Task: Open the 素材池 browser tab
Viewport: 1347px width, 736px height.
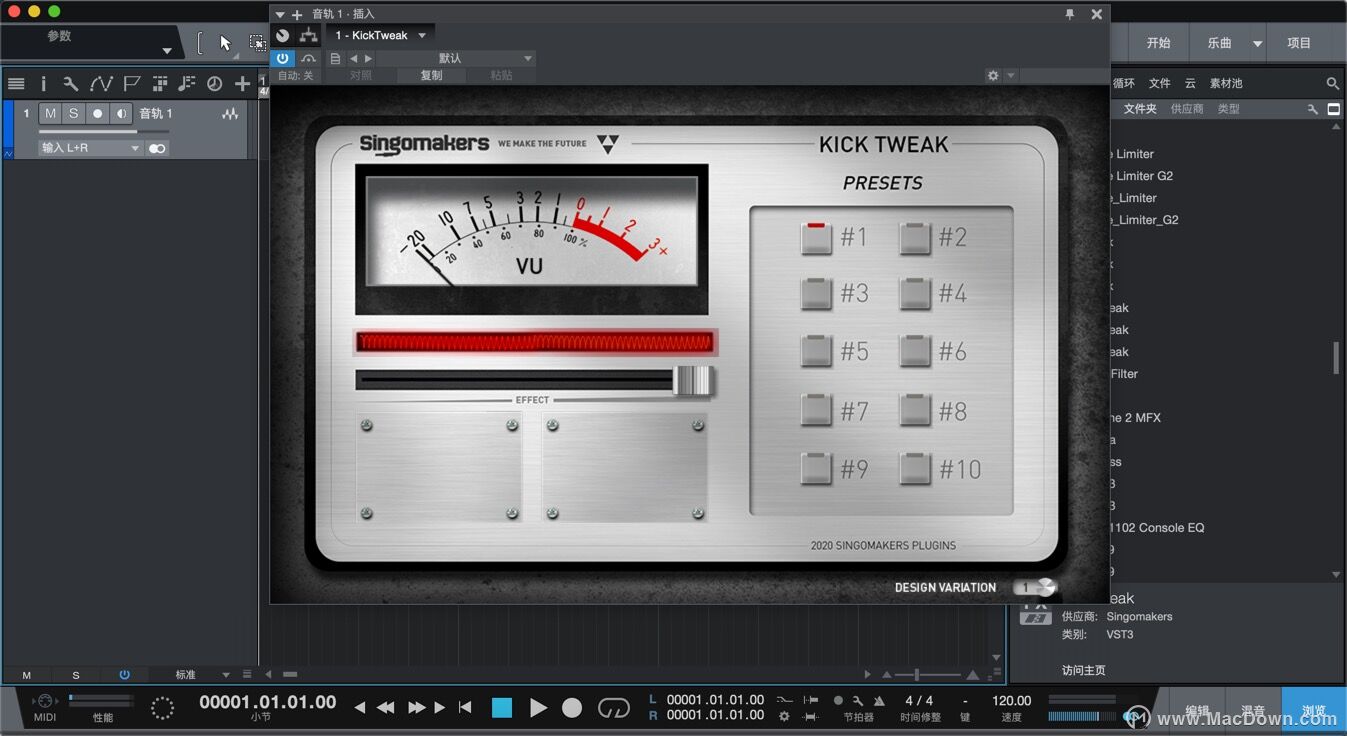Action: (1226, 83)
